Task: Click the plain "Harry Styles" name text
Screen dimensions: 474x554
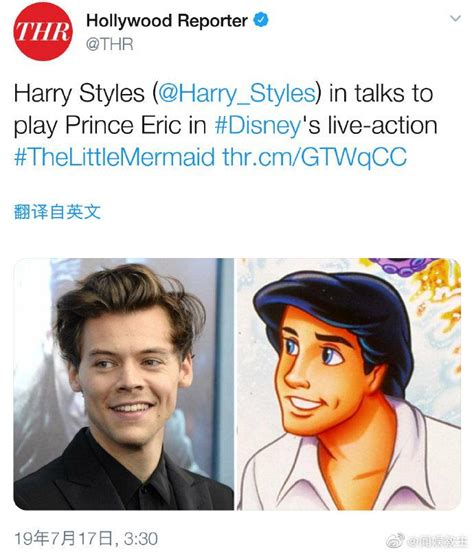Action: click(79, 93)
